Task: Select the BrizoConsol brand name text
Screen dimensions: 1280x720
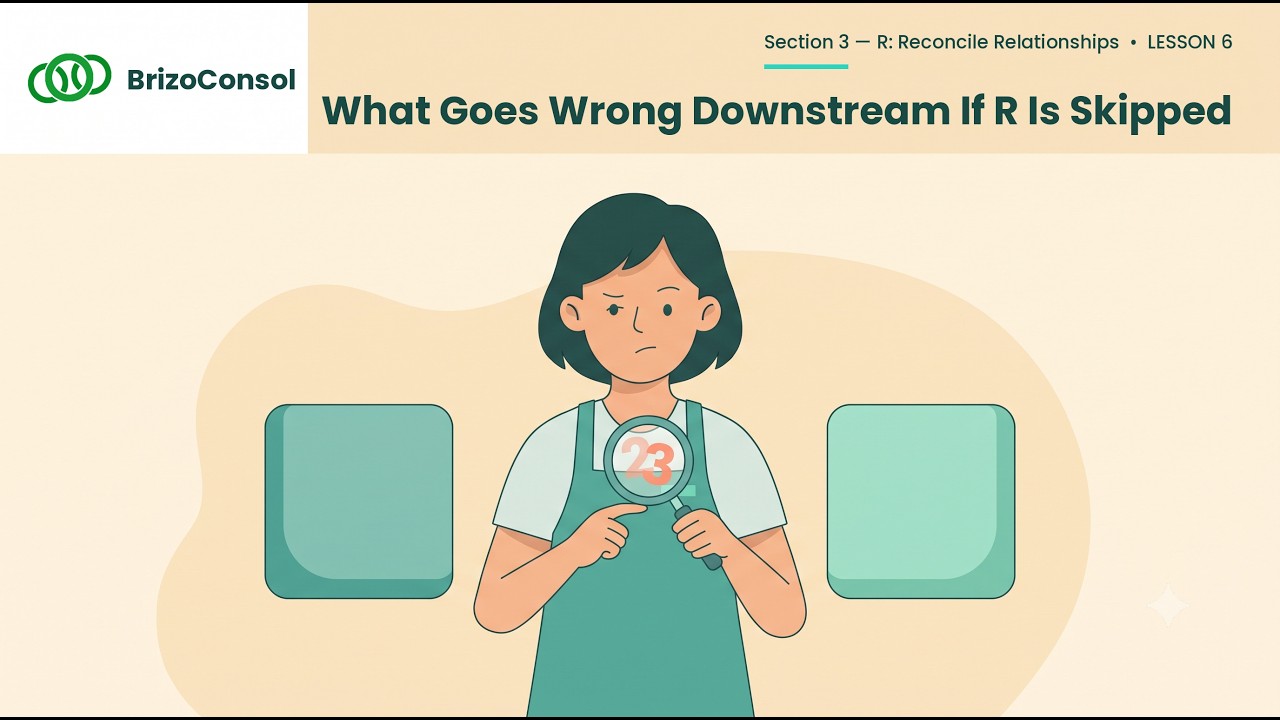Action: click(212, 79)
